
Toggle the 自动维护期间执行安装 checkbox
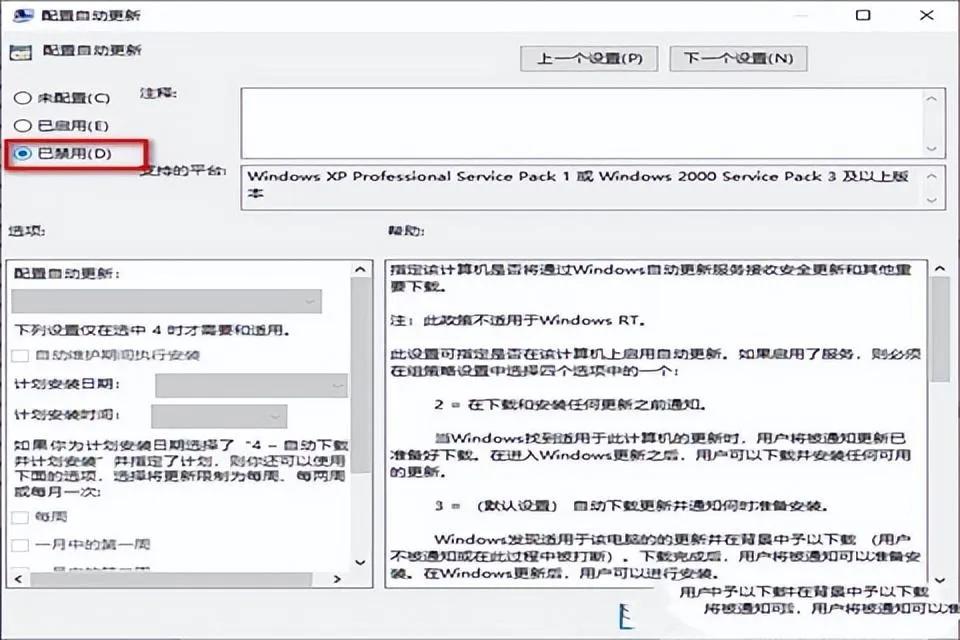(x=20, y=355)
